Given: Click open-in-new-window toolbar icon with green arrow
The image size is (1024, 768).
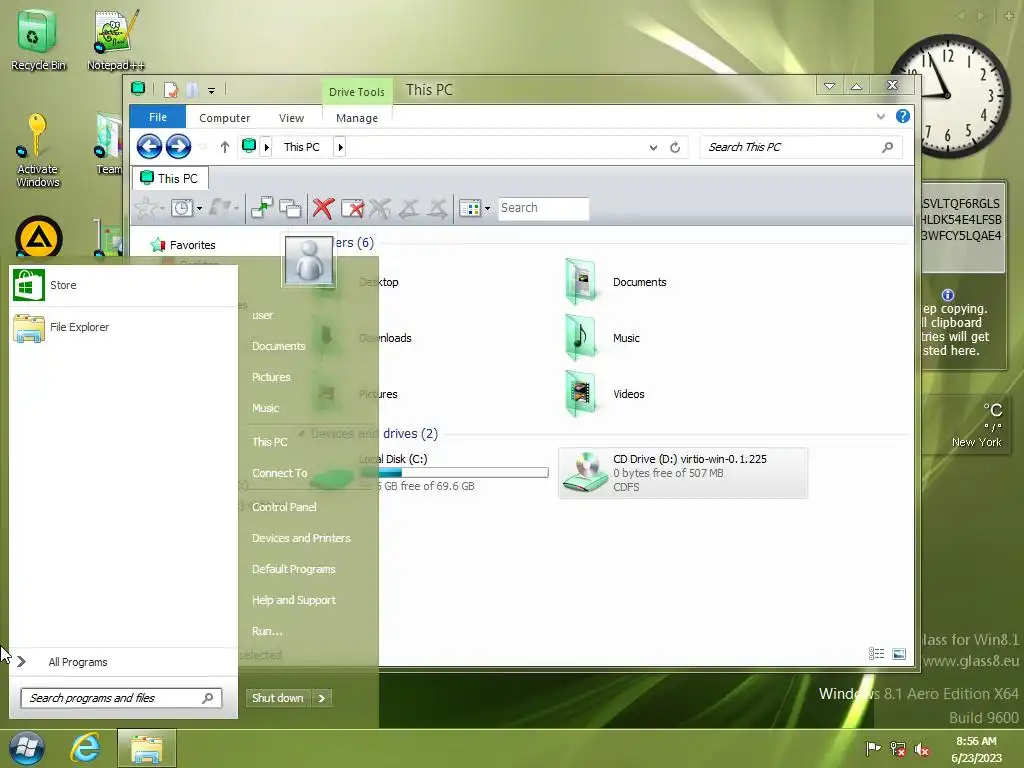Looking at the screenshot, I should [262, 208].
